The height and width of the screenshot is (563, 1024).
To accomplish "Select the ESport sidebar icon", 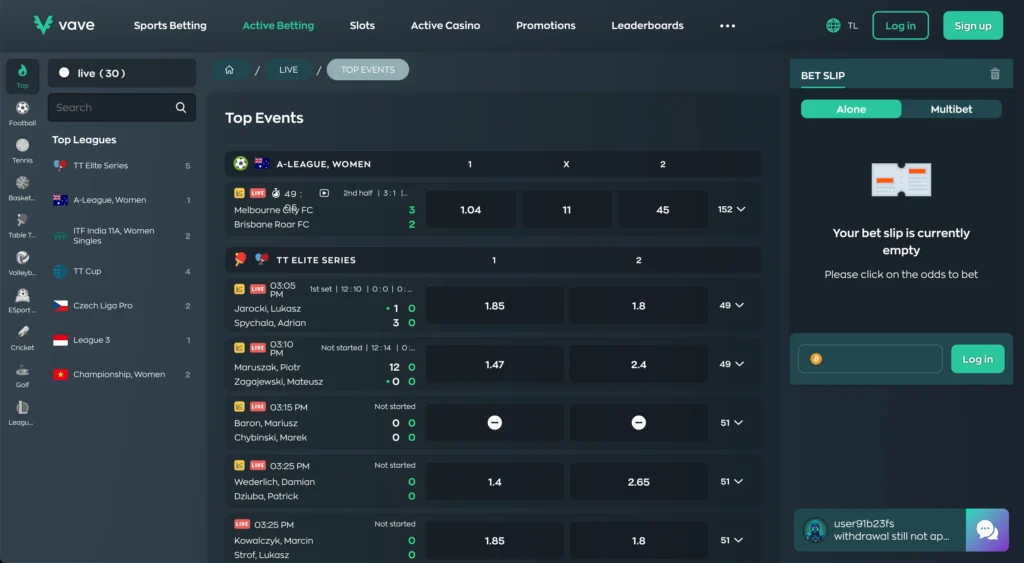I will point(22,300).
